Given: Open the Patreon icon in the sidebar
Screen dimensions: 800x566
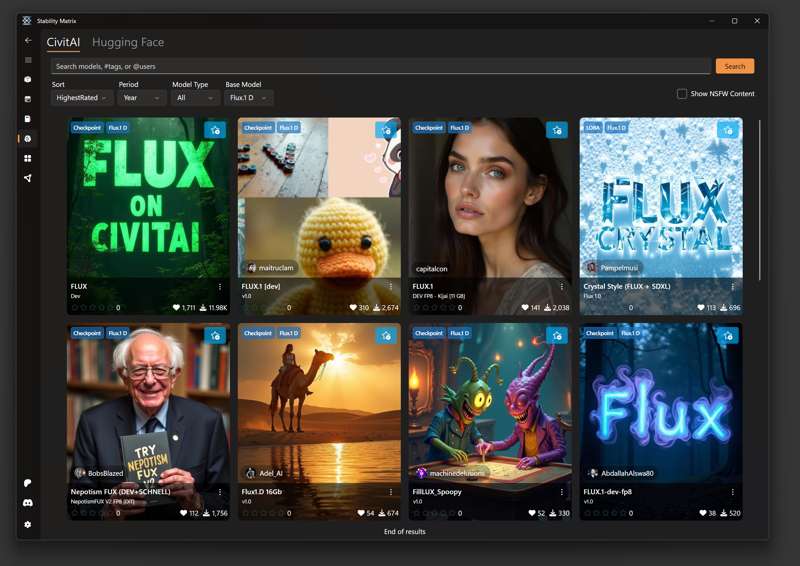Looking at the screenshot, I should (28, 483).
